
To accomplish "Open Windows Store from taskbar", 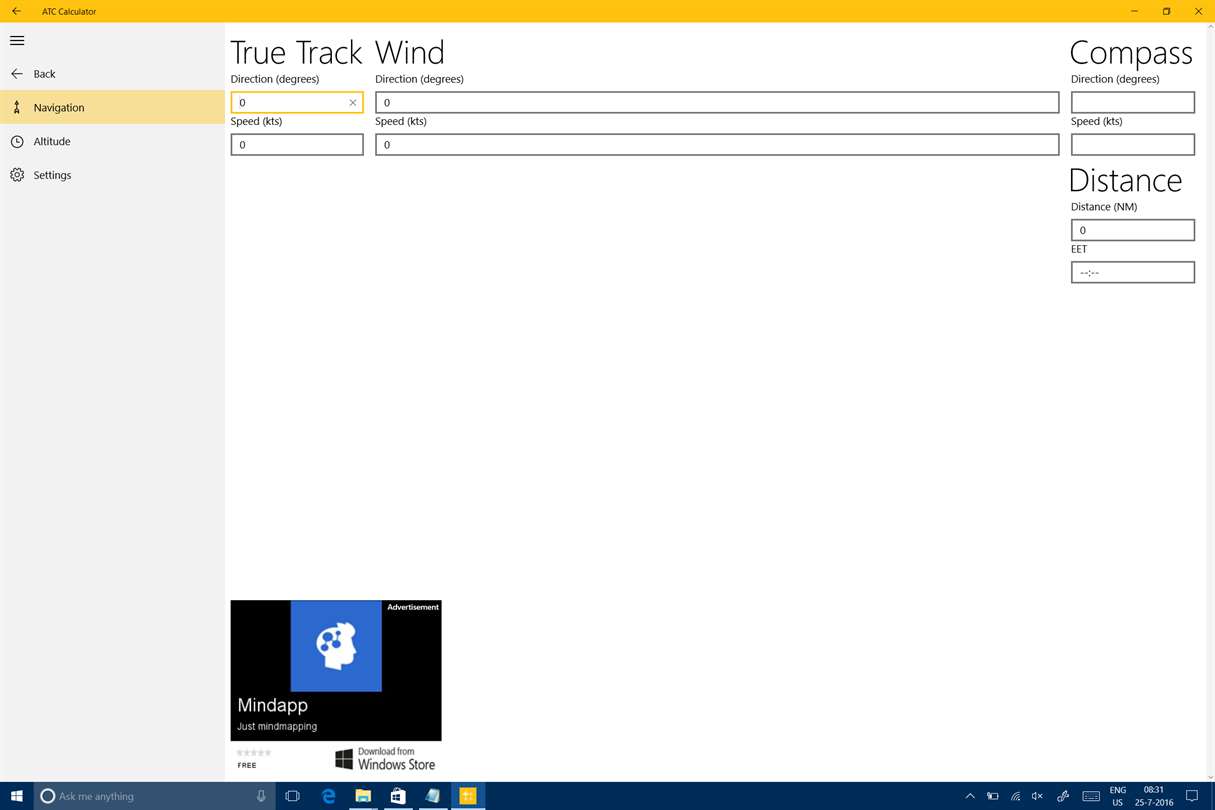I will tap(398, 796).
